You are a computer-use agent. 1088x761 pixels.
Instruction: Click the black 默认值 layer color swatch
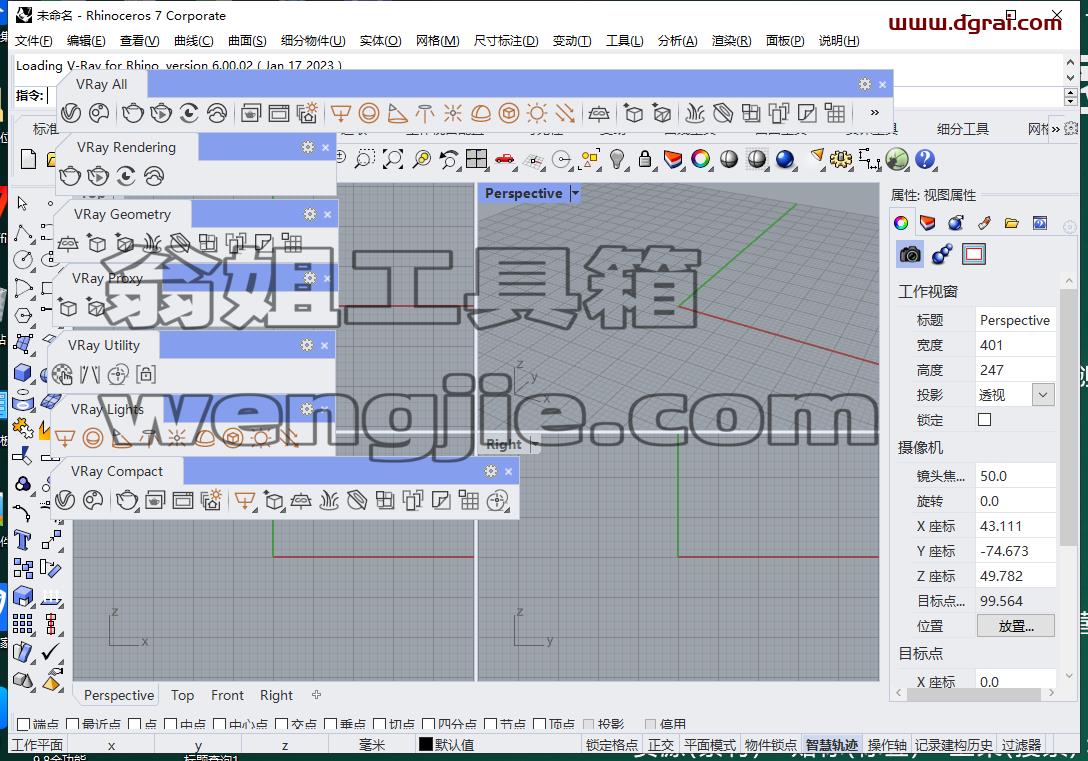426,744
